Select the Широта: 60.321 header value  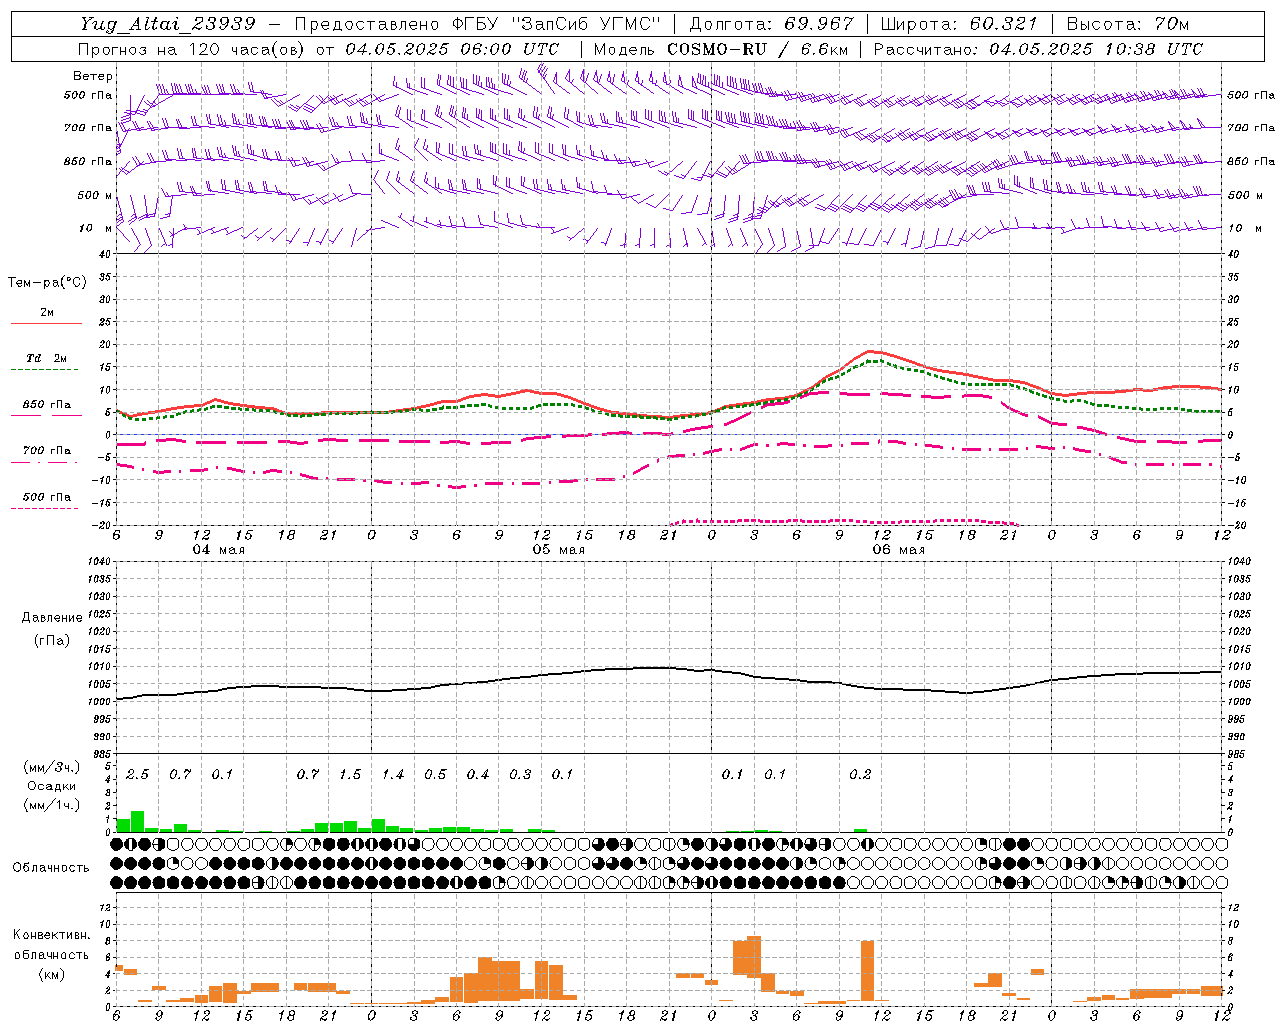(x=959, y=24)
